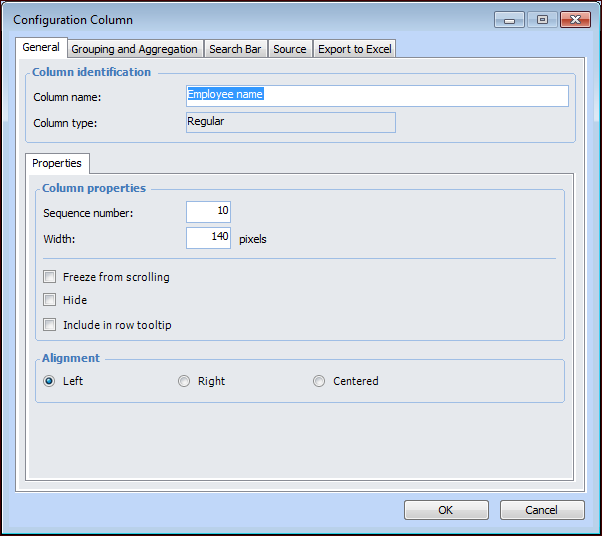
Task: Enable Freeze from scrolling checkbox
Action: 50,277
